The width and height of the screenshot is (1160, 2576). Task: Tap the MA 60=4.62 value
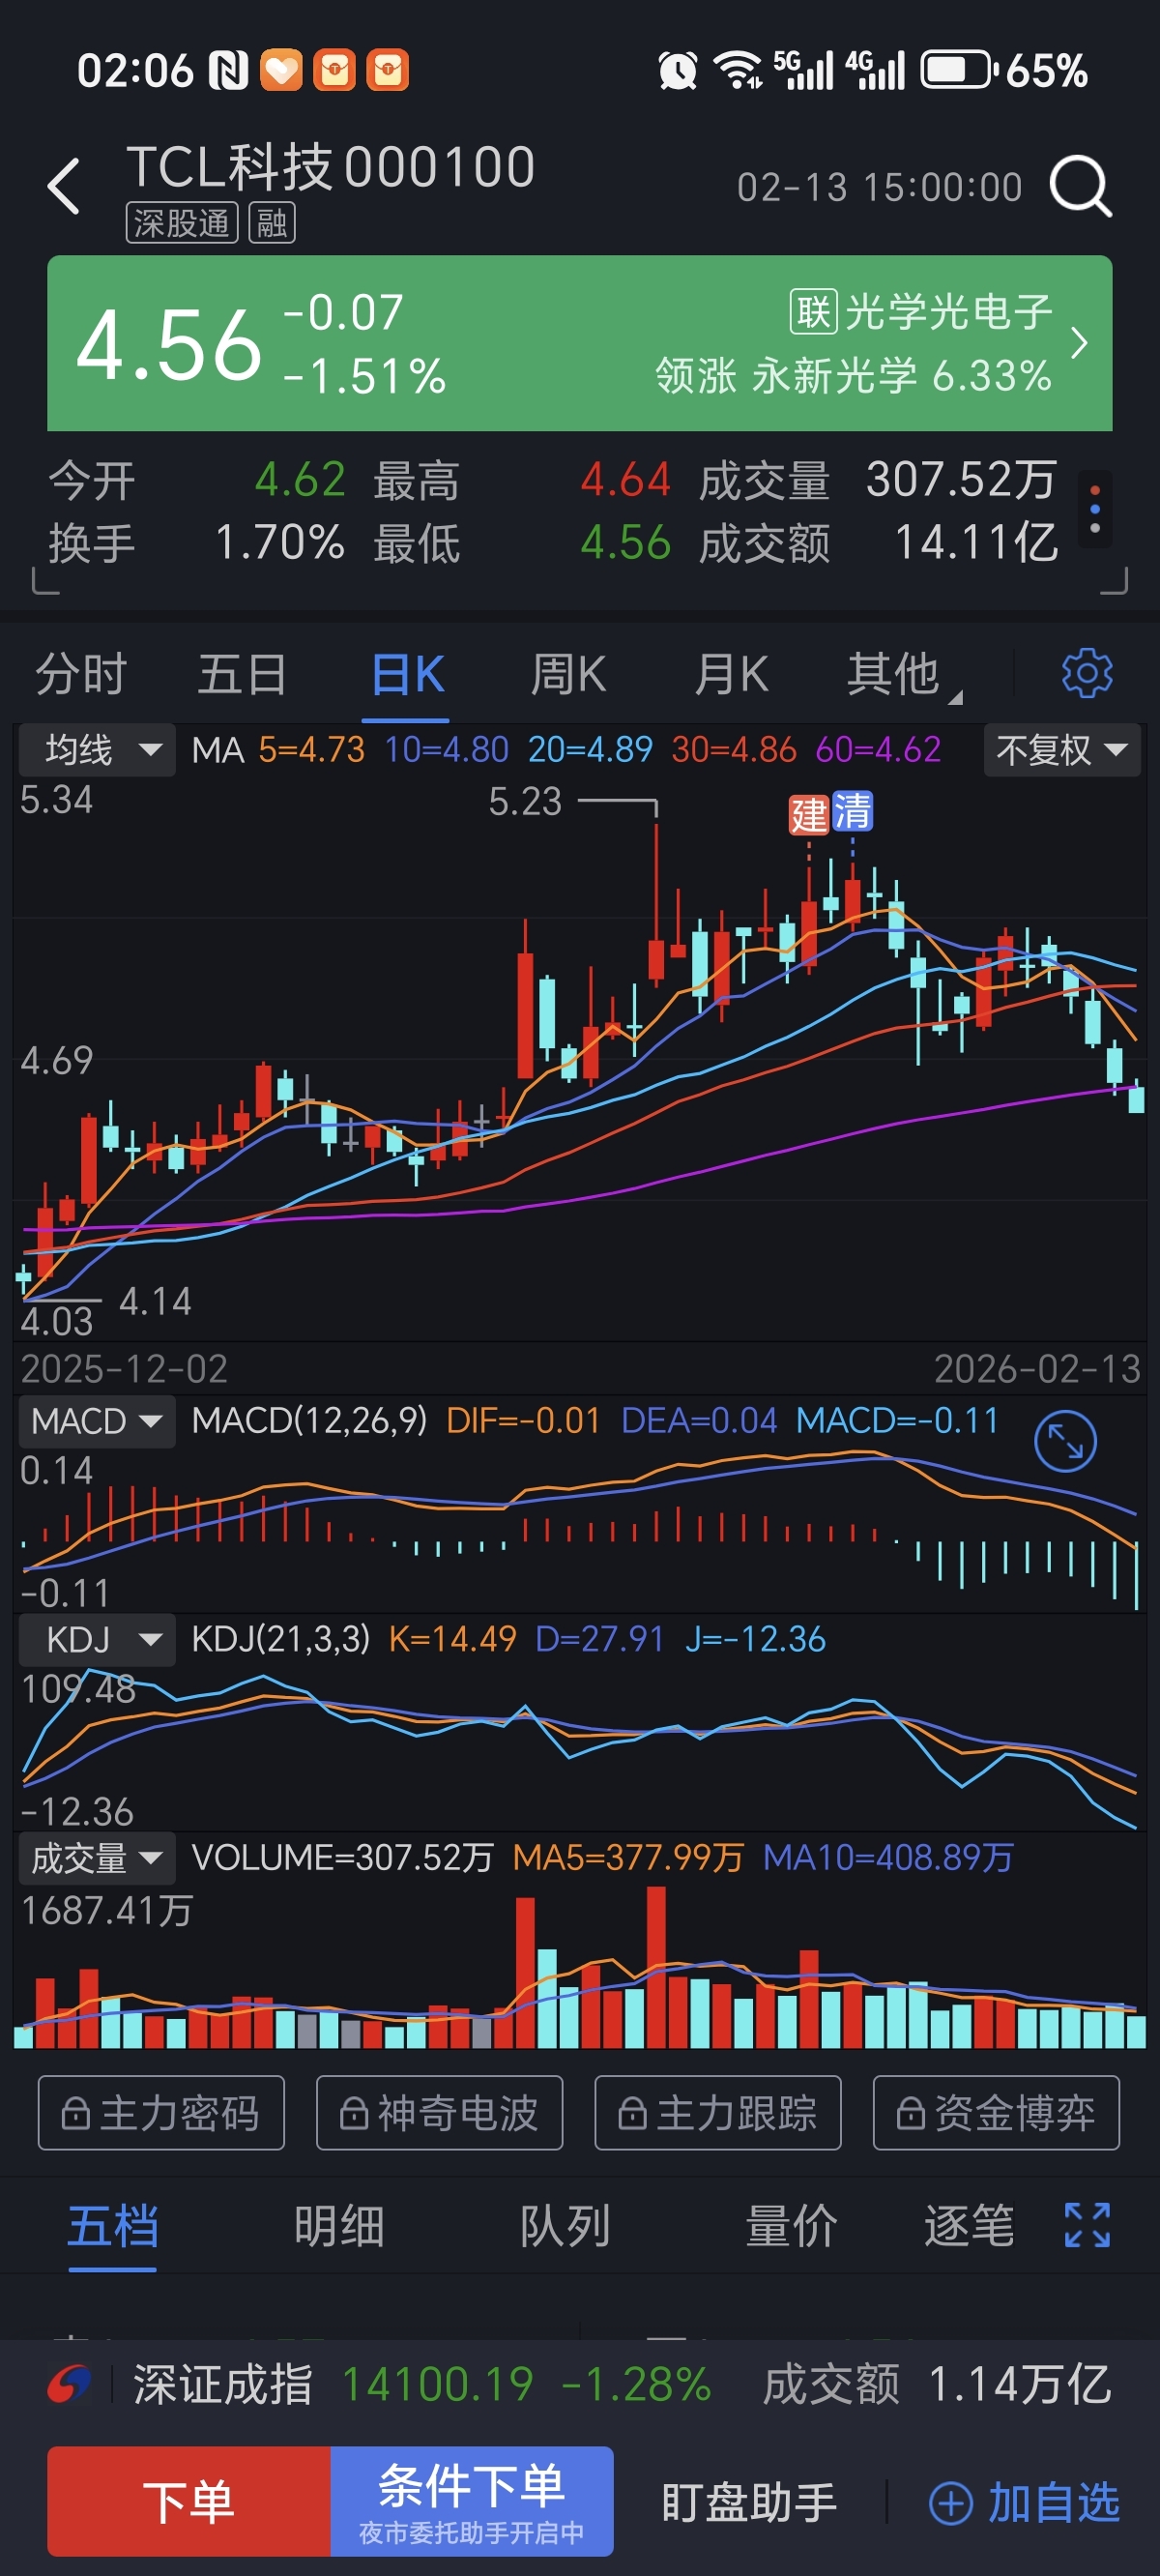pos(878,749)
